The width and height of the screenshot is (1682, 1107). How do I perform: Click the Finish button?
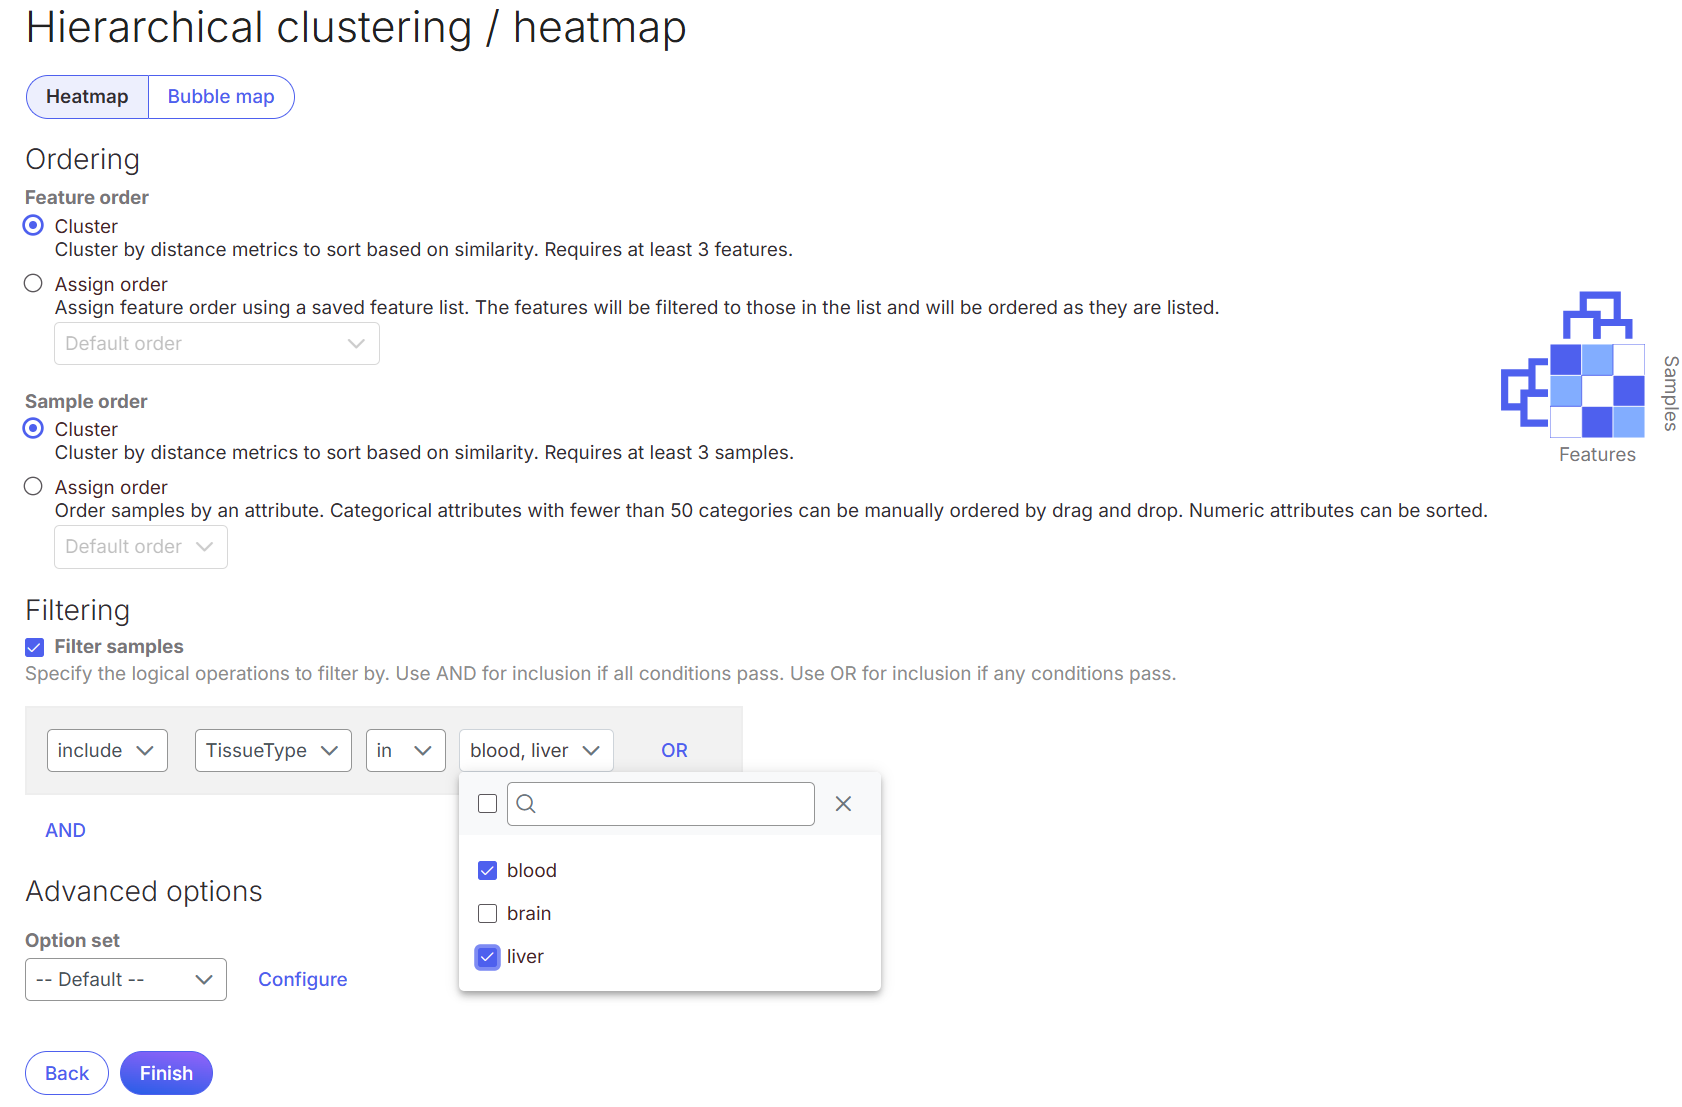pos(166,1073)
